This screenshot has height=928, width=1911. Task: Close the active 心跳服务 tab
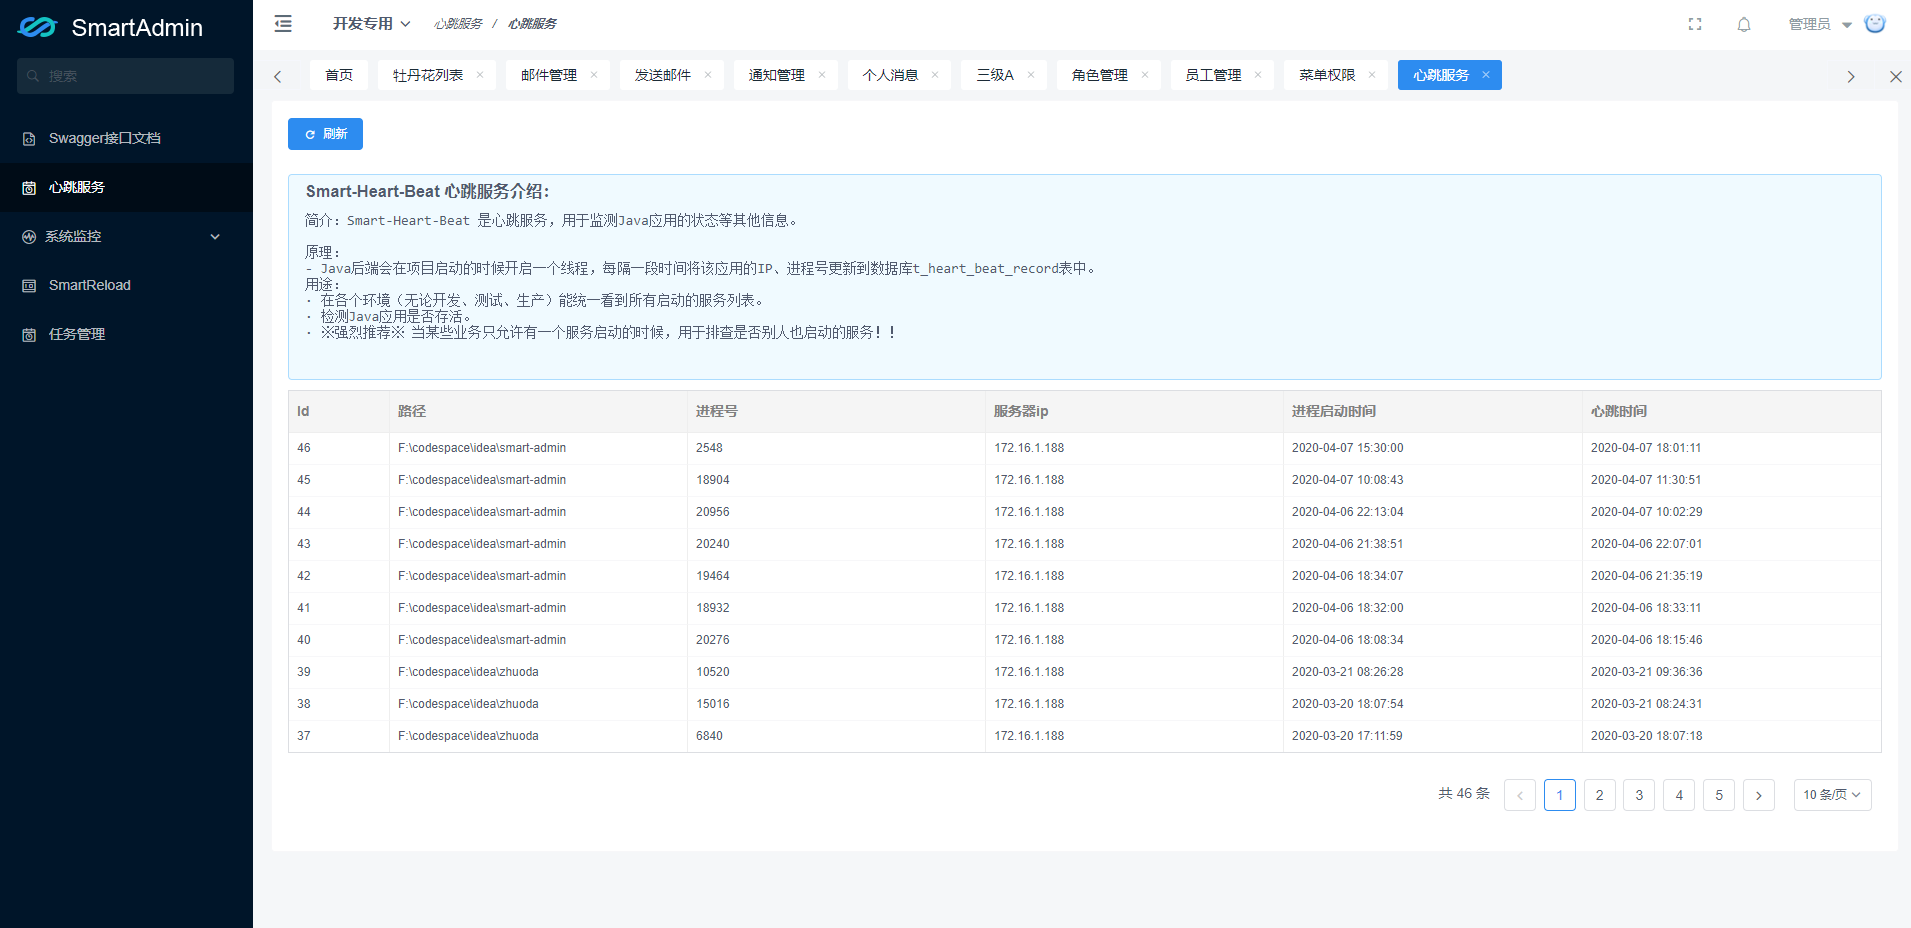click(x=1486, y=75)
